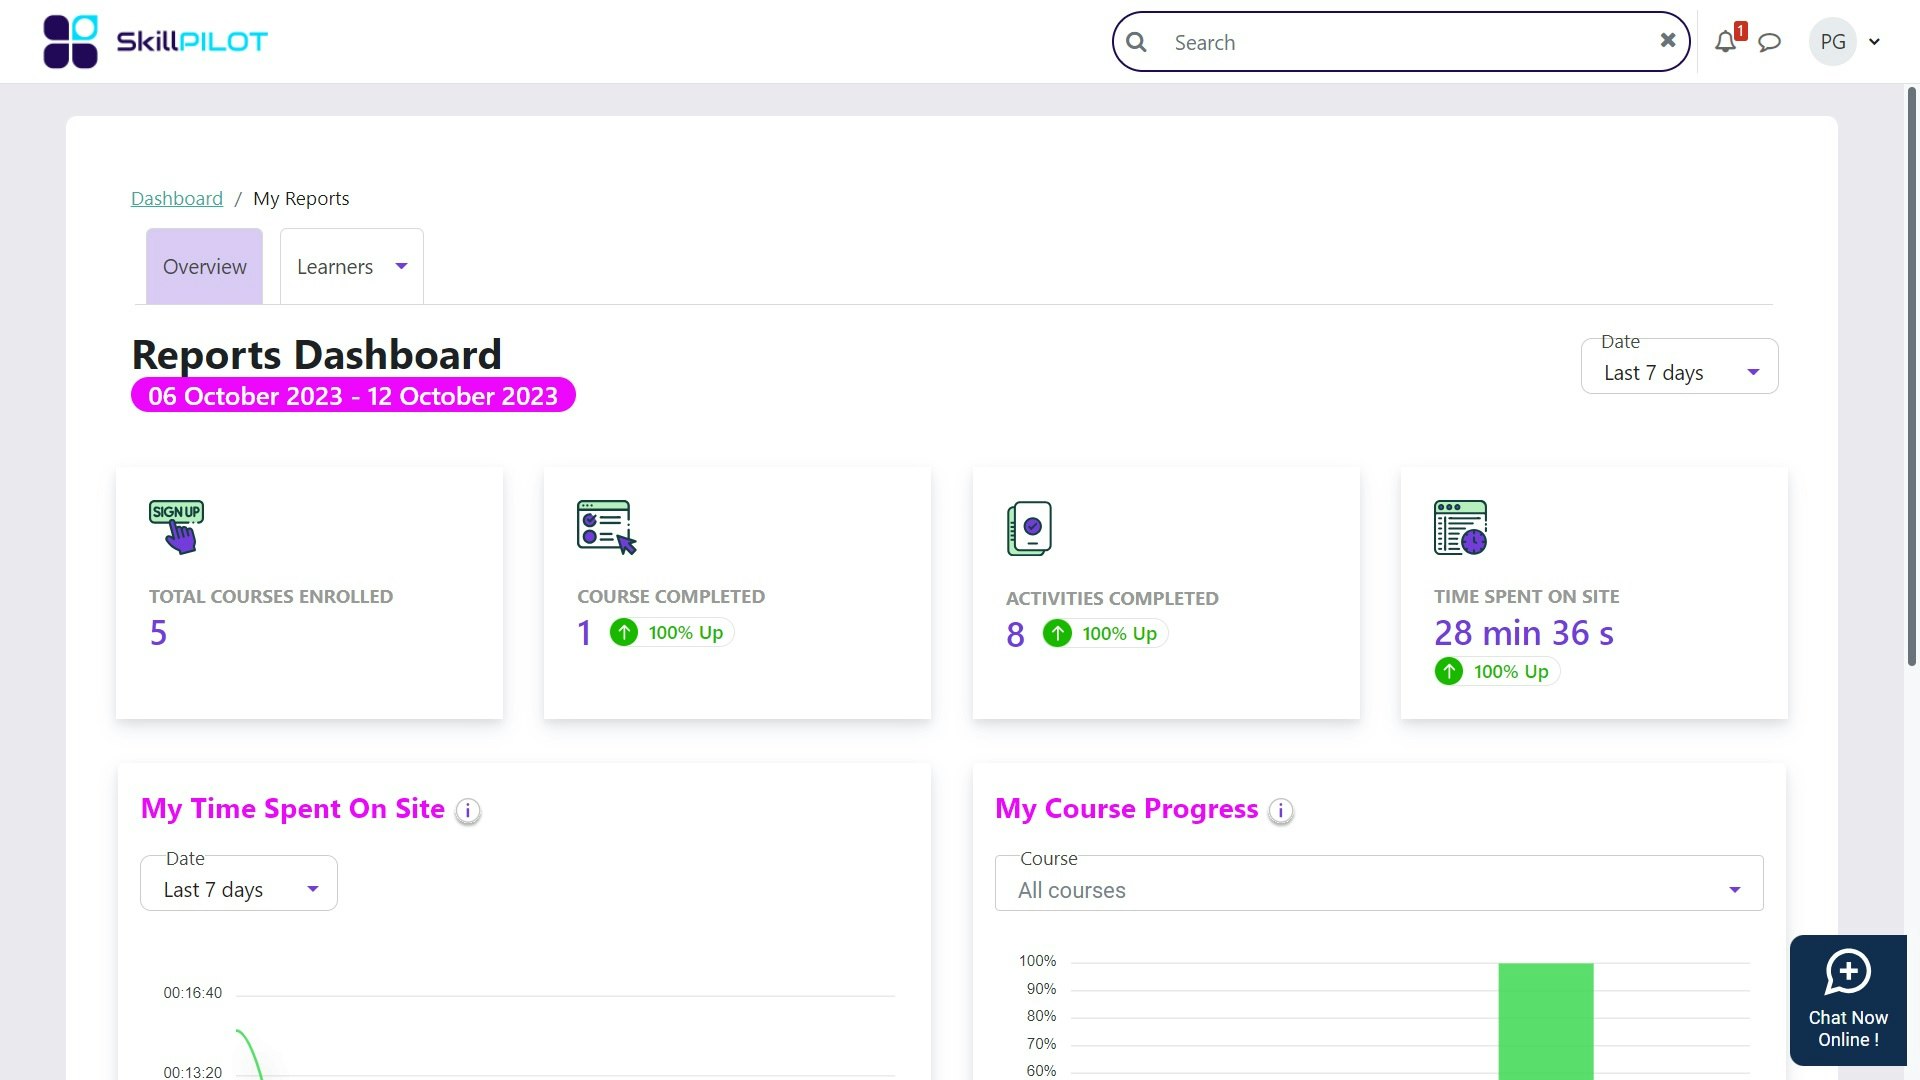Switch to the Overview tab
1920x1080 pixels.
(204, 267)
